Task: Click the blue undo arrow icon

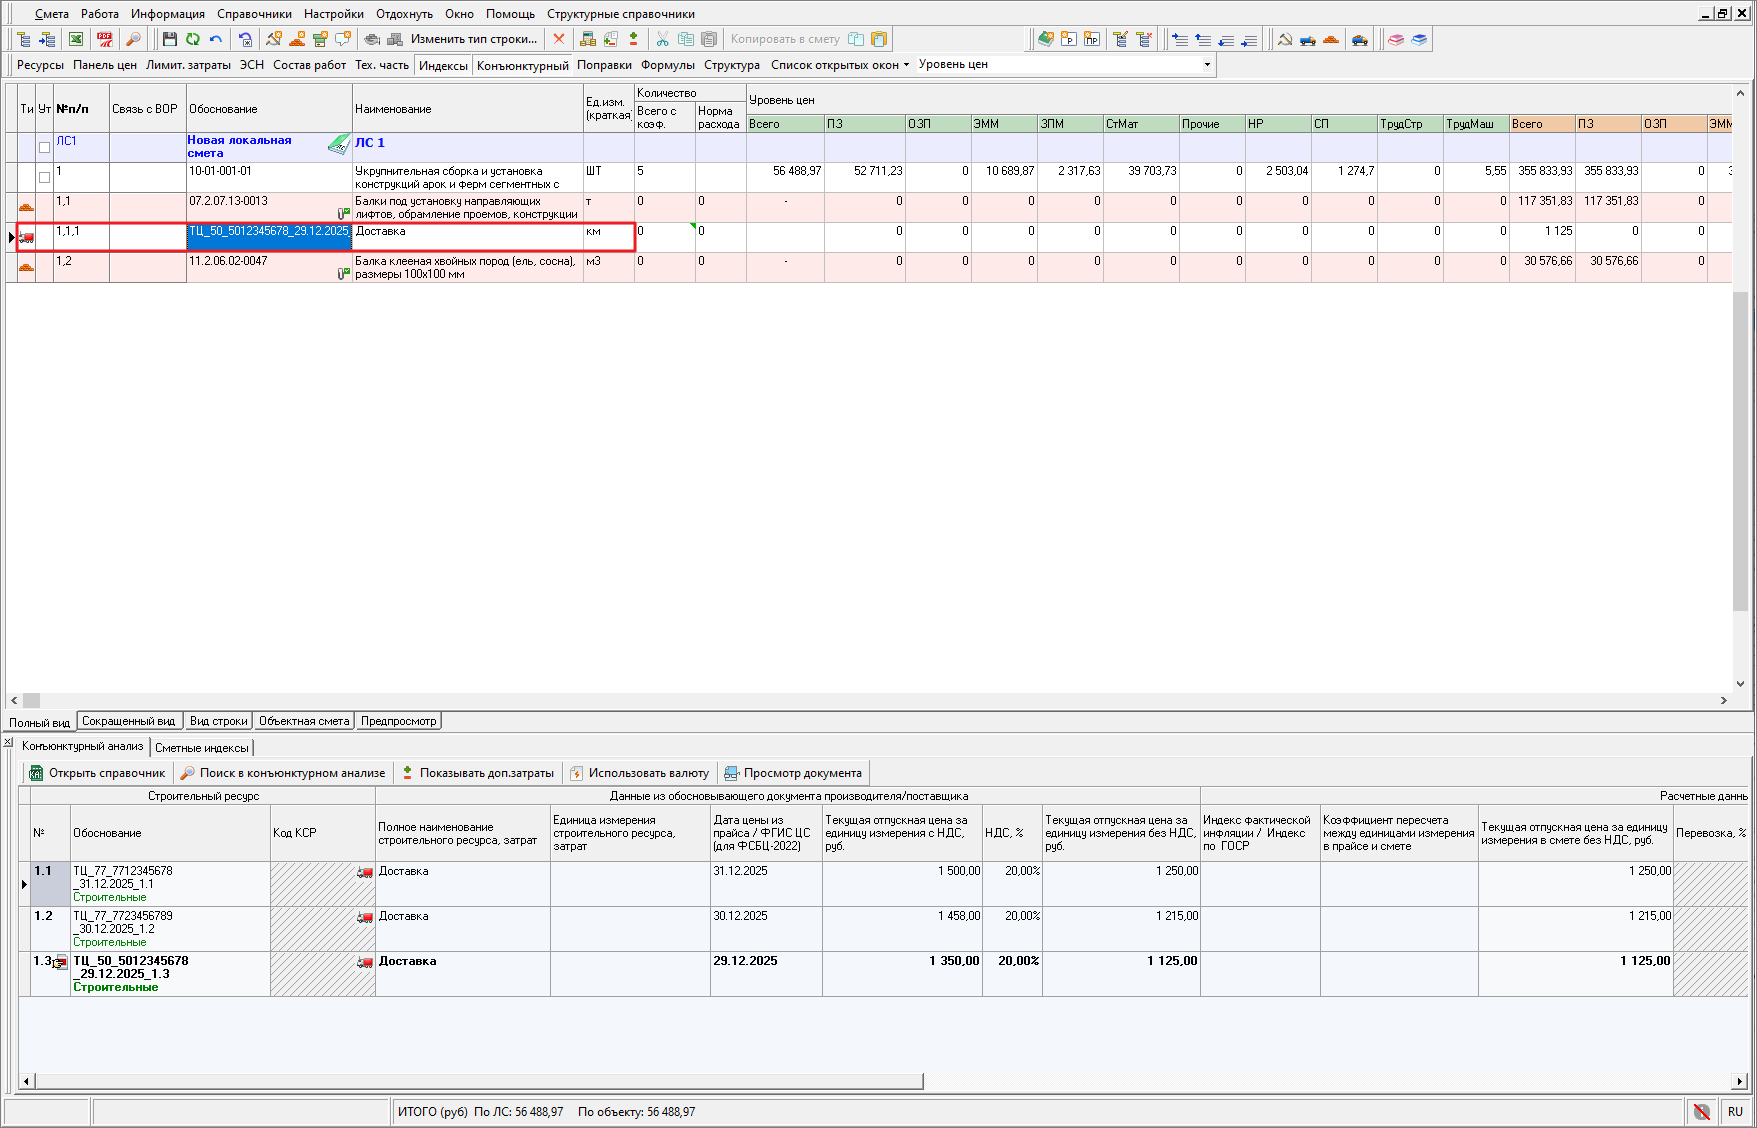Action: click(216, 39)
